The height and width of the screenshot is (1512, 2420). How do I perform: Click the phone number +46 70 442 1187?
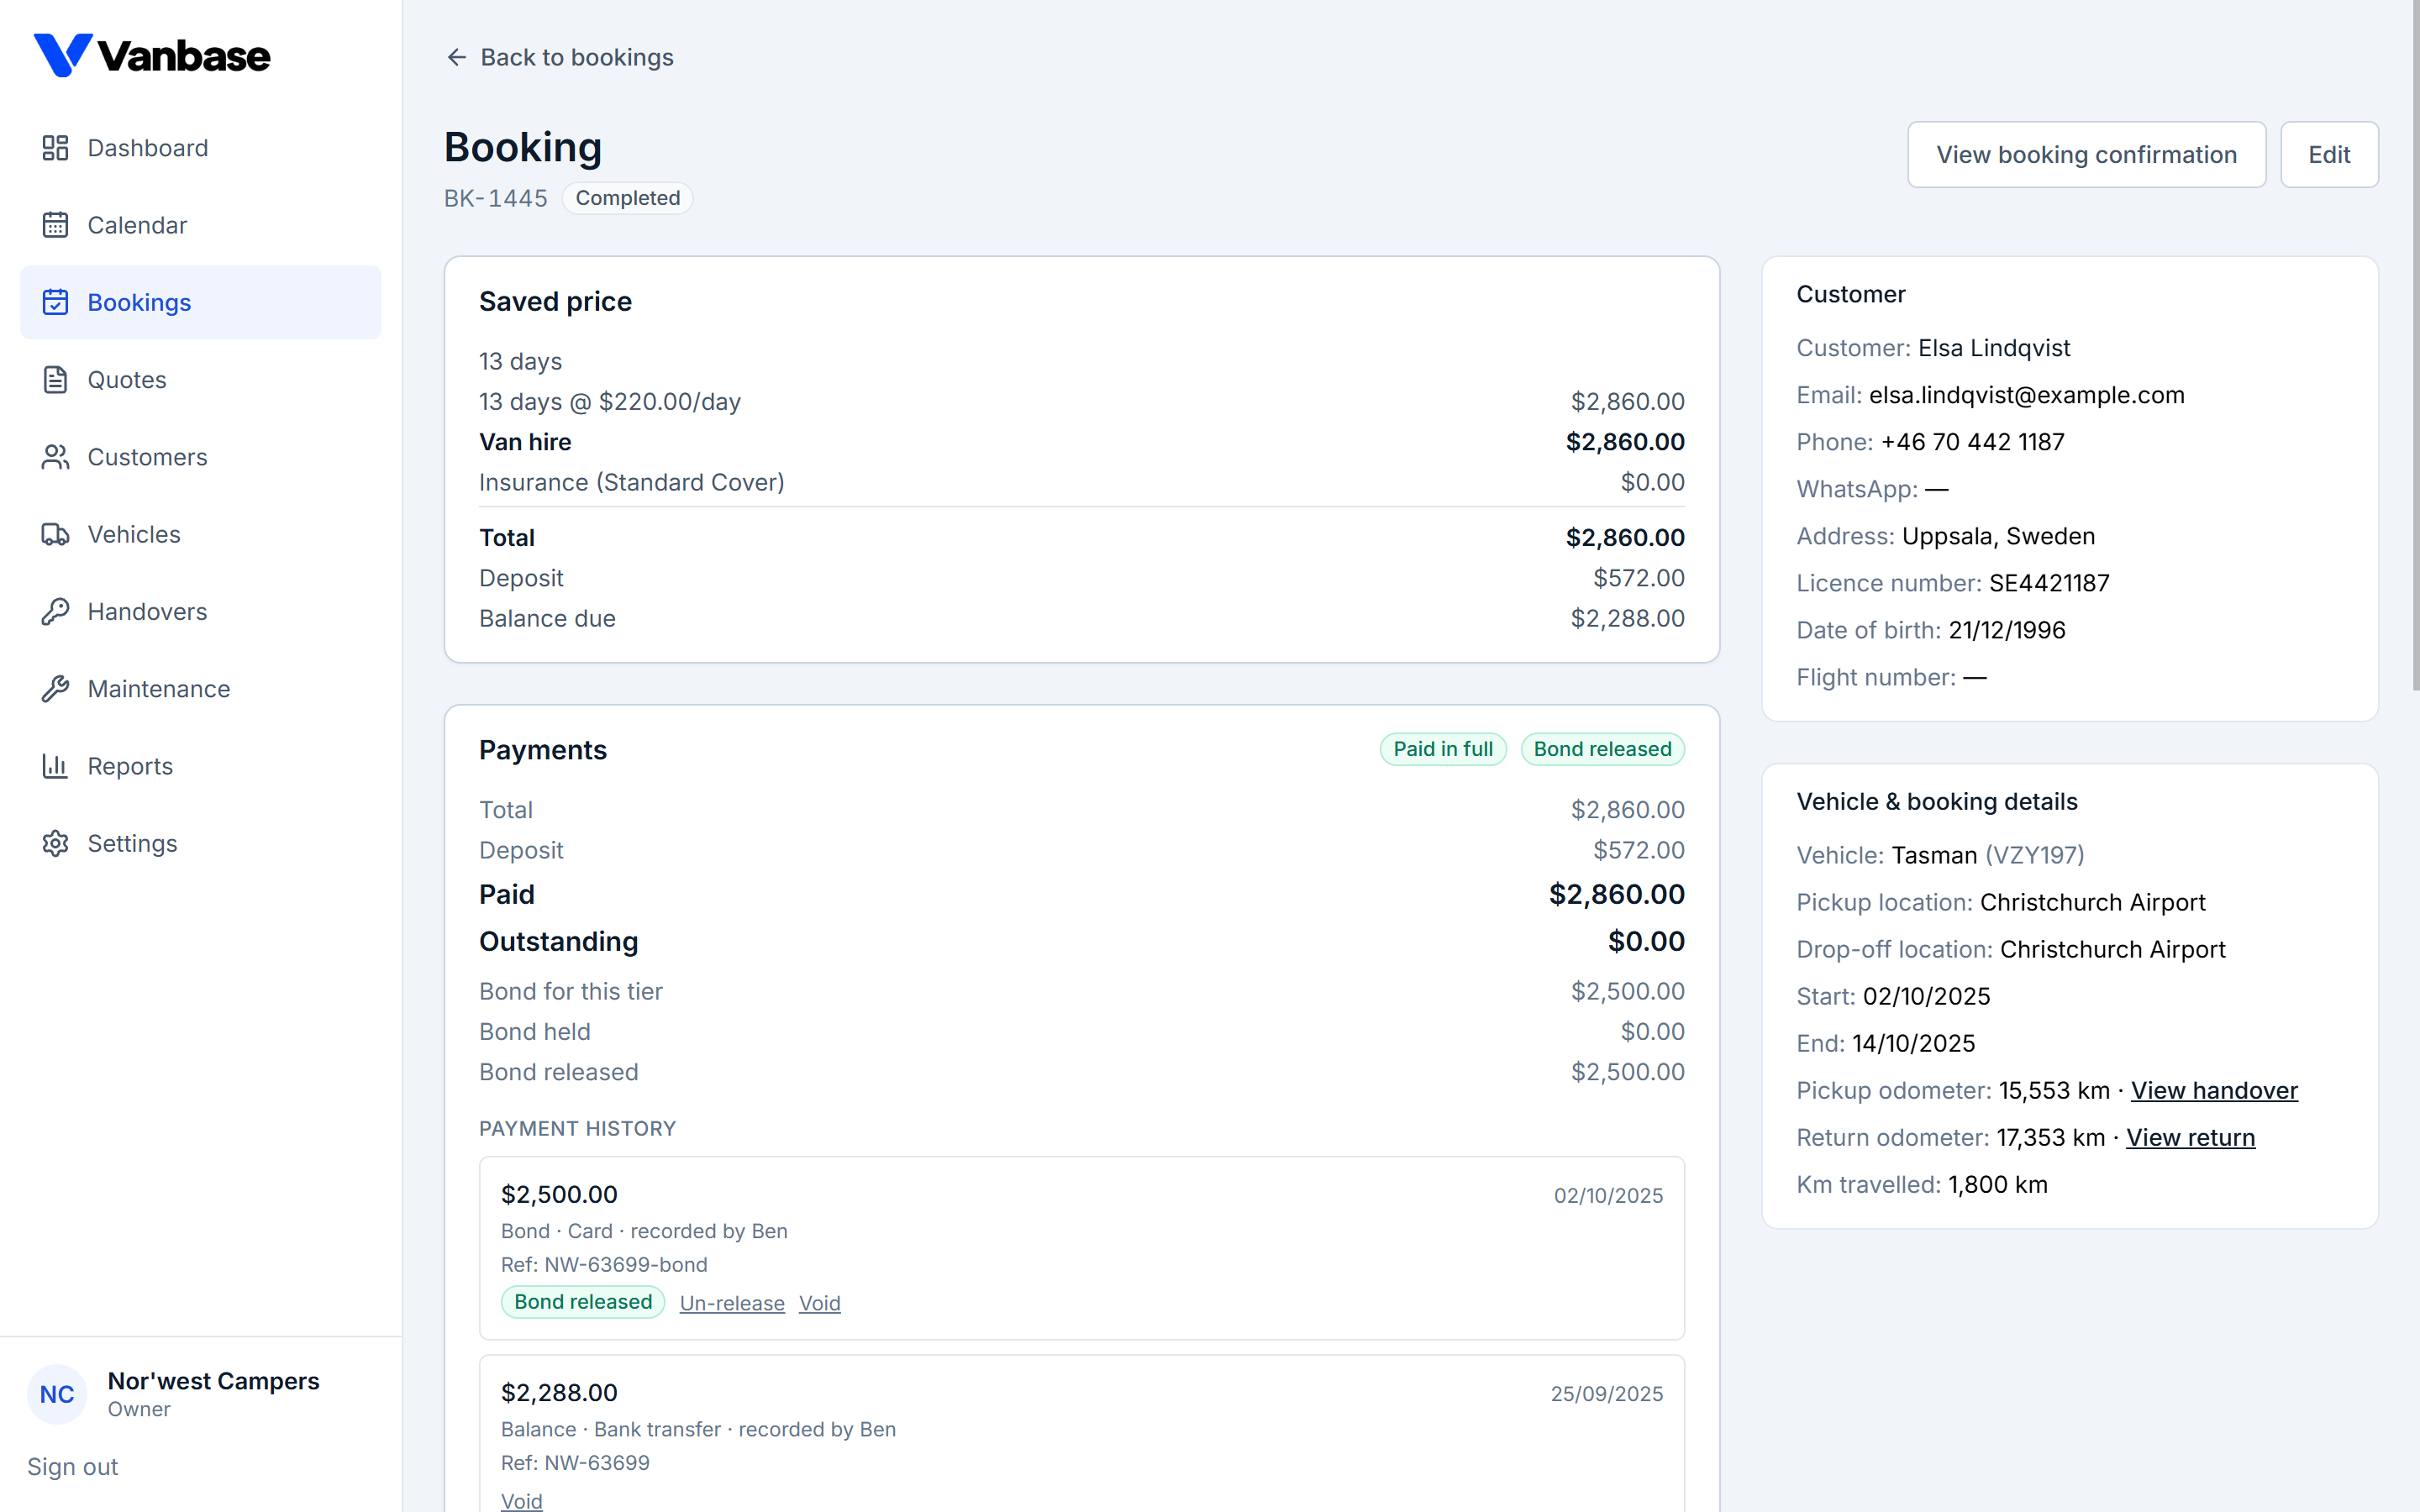tap(1972, 442)
